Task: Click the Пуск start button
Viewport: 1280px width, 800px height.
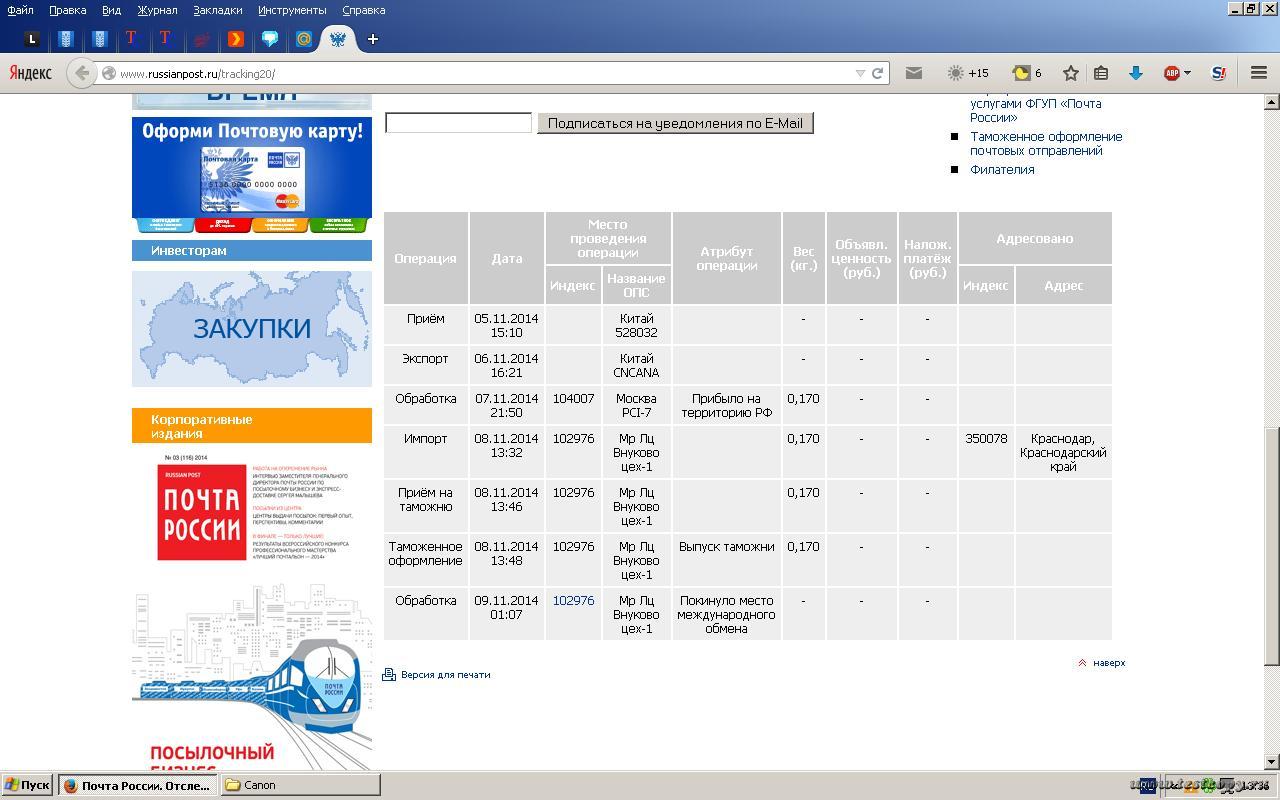Action: tap(27, 785)
